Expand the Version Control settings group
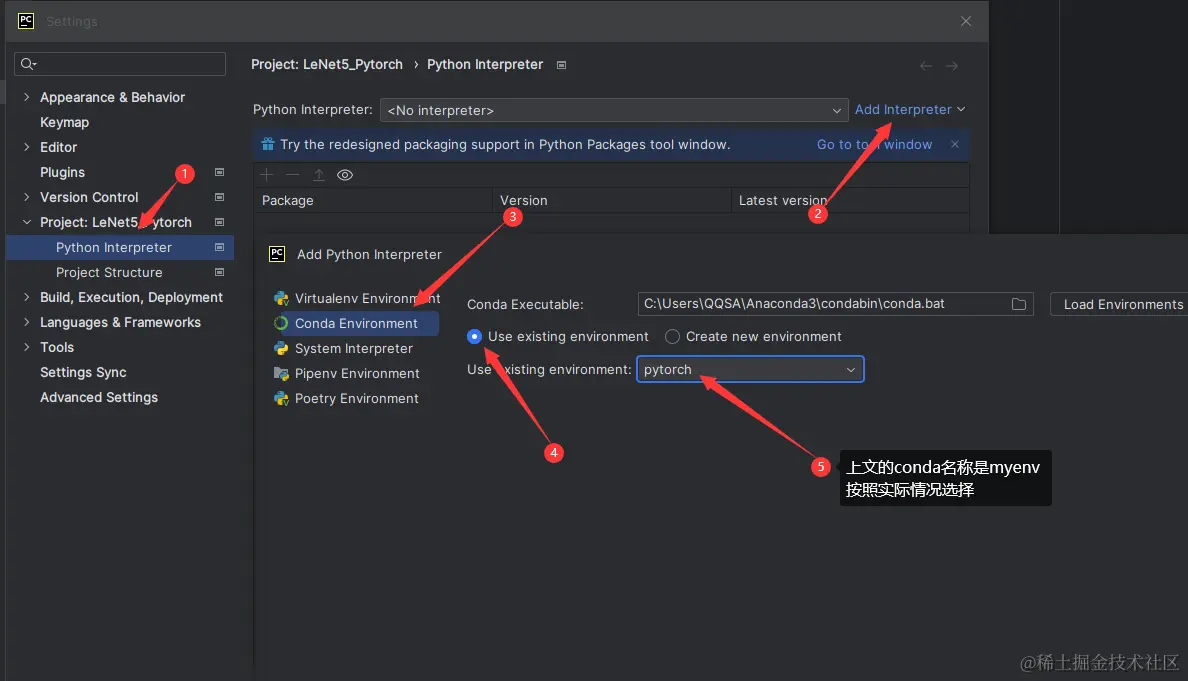The width and height of the screenshot is (1188, 681). [x=27, y=197]
